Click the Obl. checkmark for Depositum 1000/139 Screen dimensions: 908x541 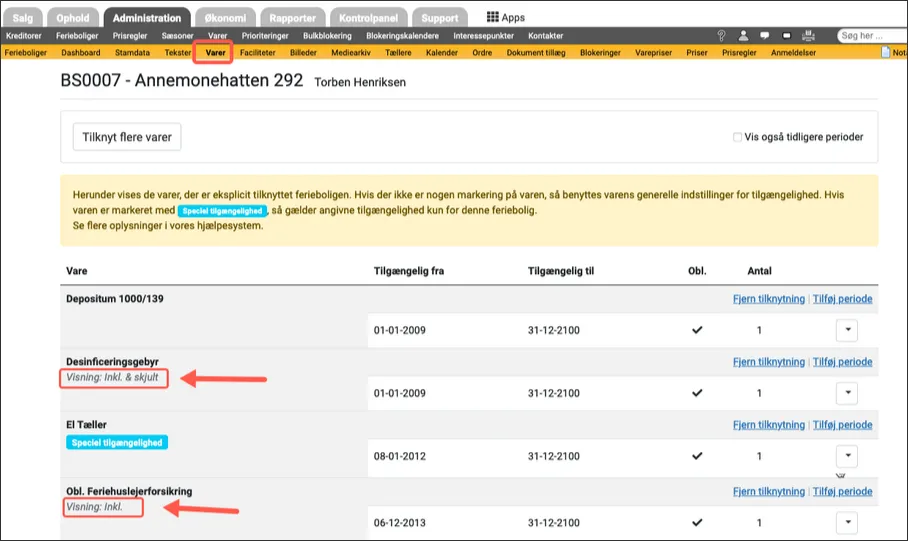pos(697,330)
